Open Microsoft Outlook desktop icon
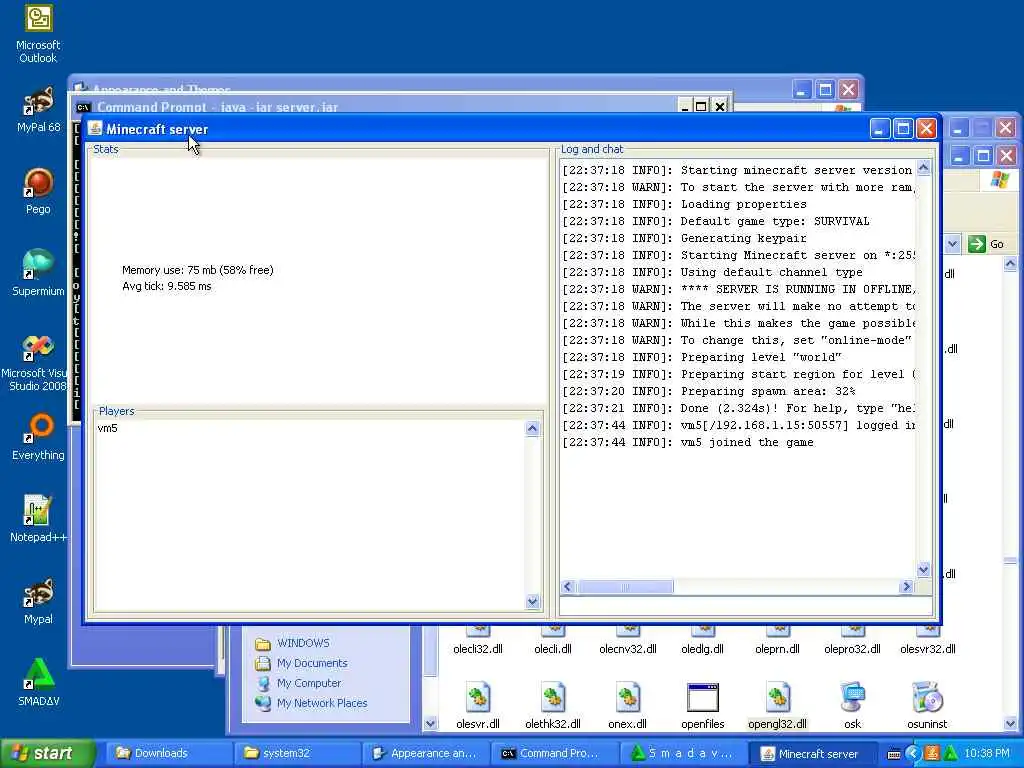1024x768 pixels. 38,34
